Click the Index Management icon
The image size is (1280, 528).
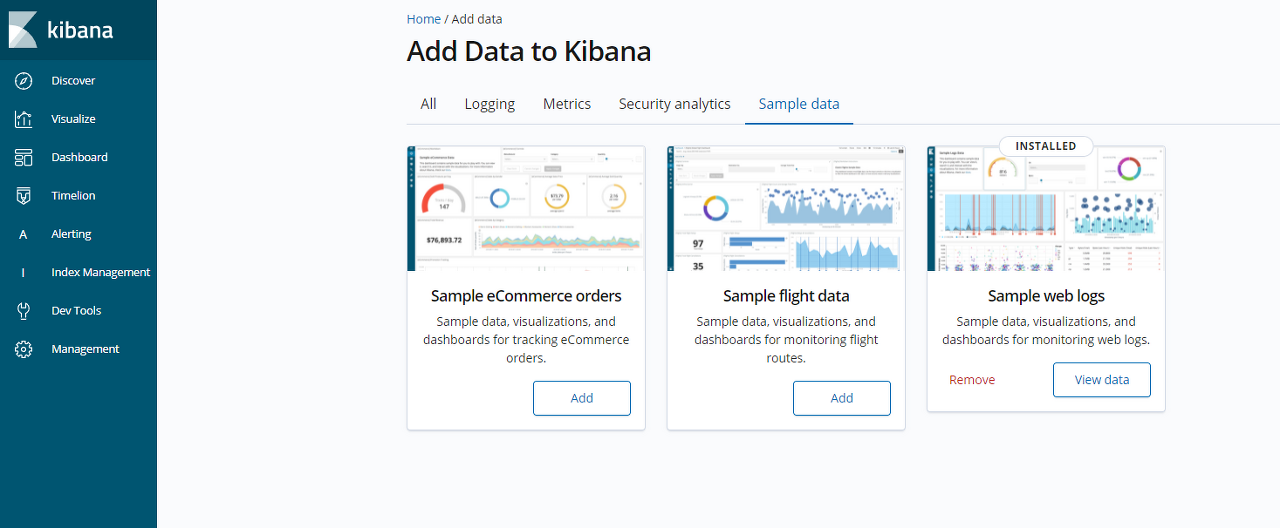pos(24,273)
